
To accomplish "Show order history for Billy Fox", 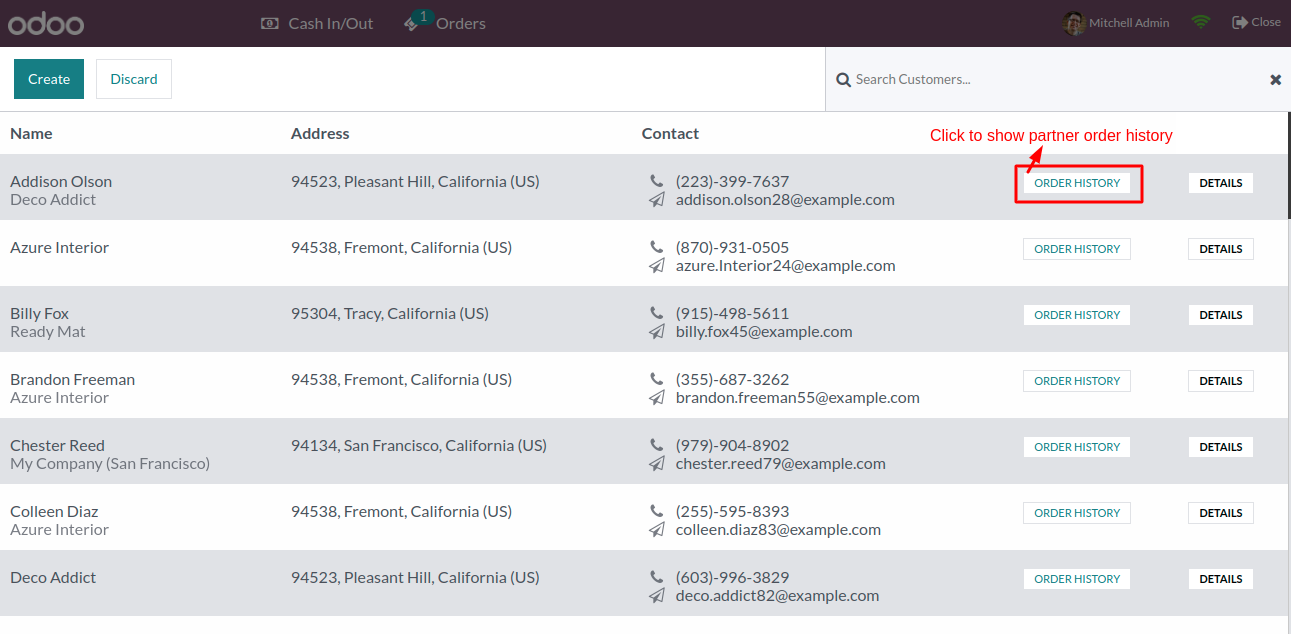I will 1077,315.
